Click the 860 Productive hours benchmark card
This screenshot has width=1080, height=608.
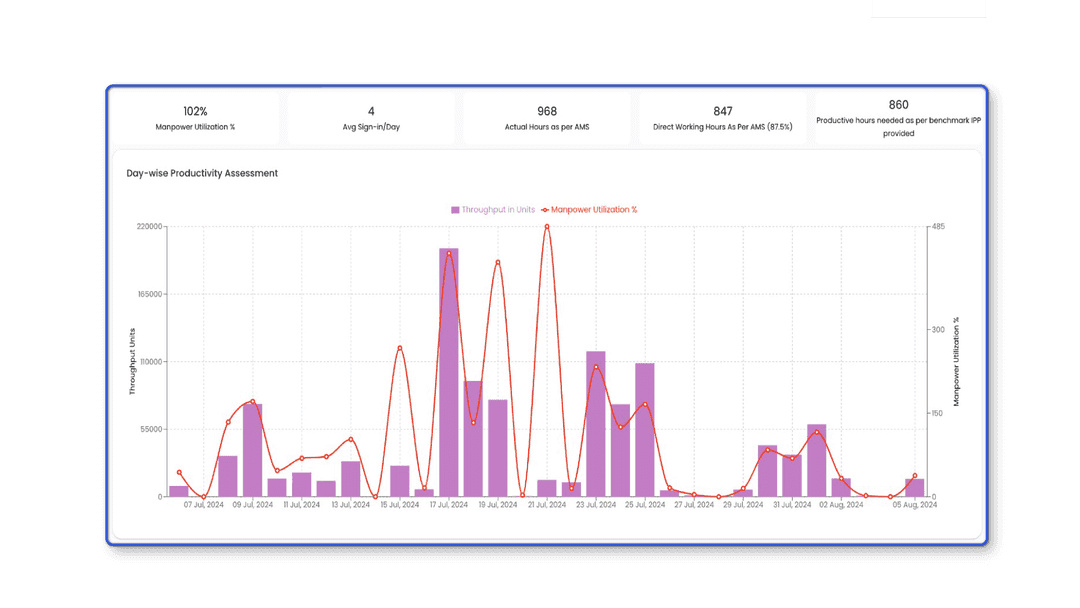point(898,118)
